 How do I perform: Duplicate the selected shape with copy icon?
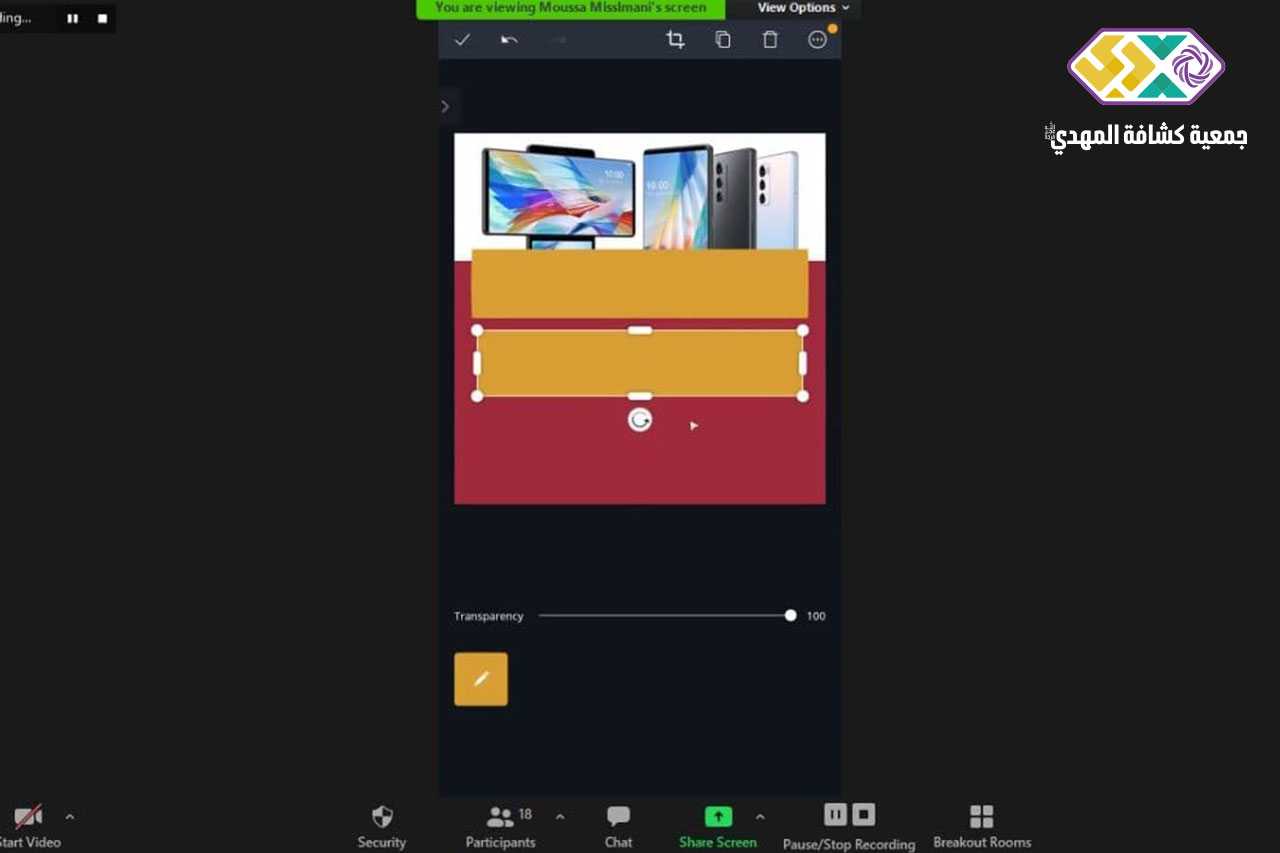722,40
